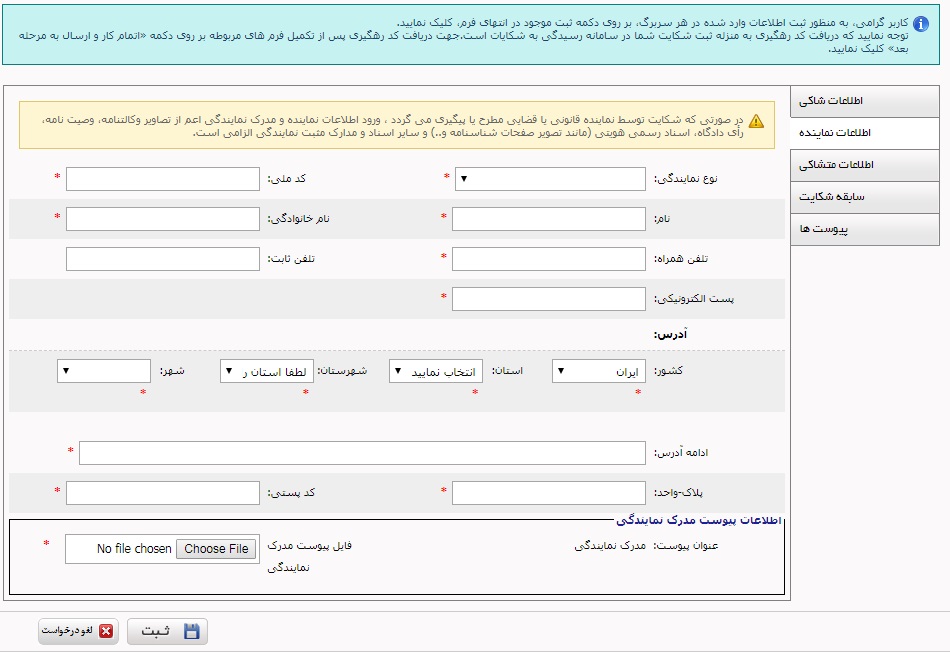
Task: Open the اطلاعات متشاکی tab
Action: (865, 165)
